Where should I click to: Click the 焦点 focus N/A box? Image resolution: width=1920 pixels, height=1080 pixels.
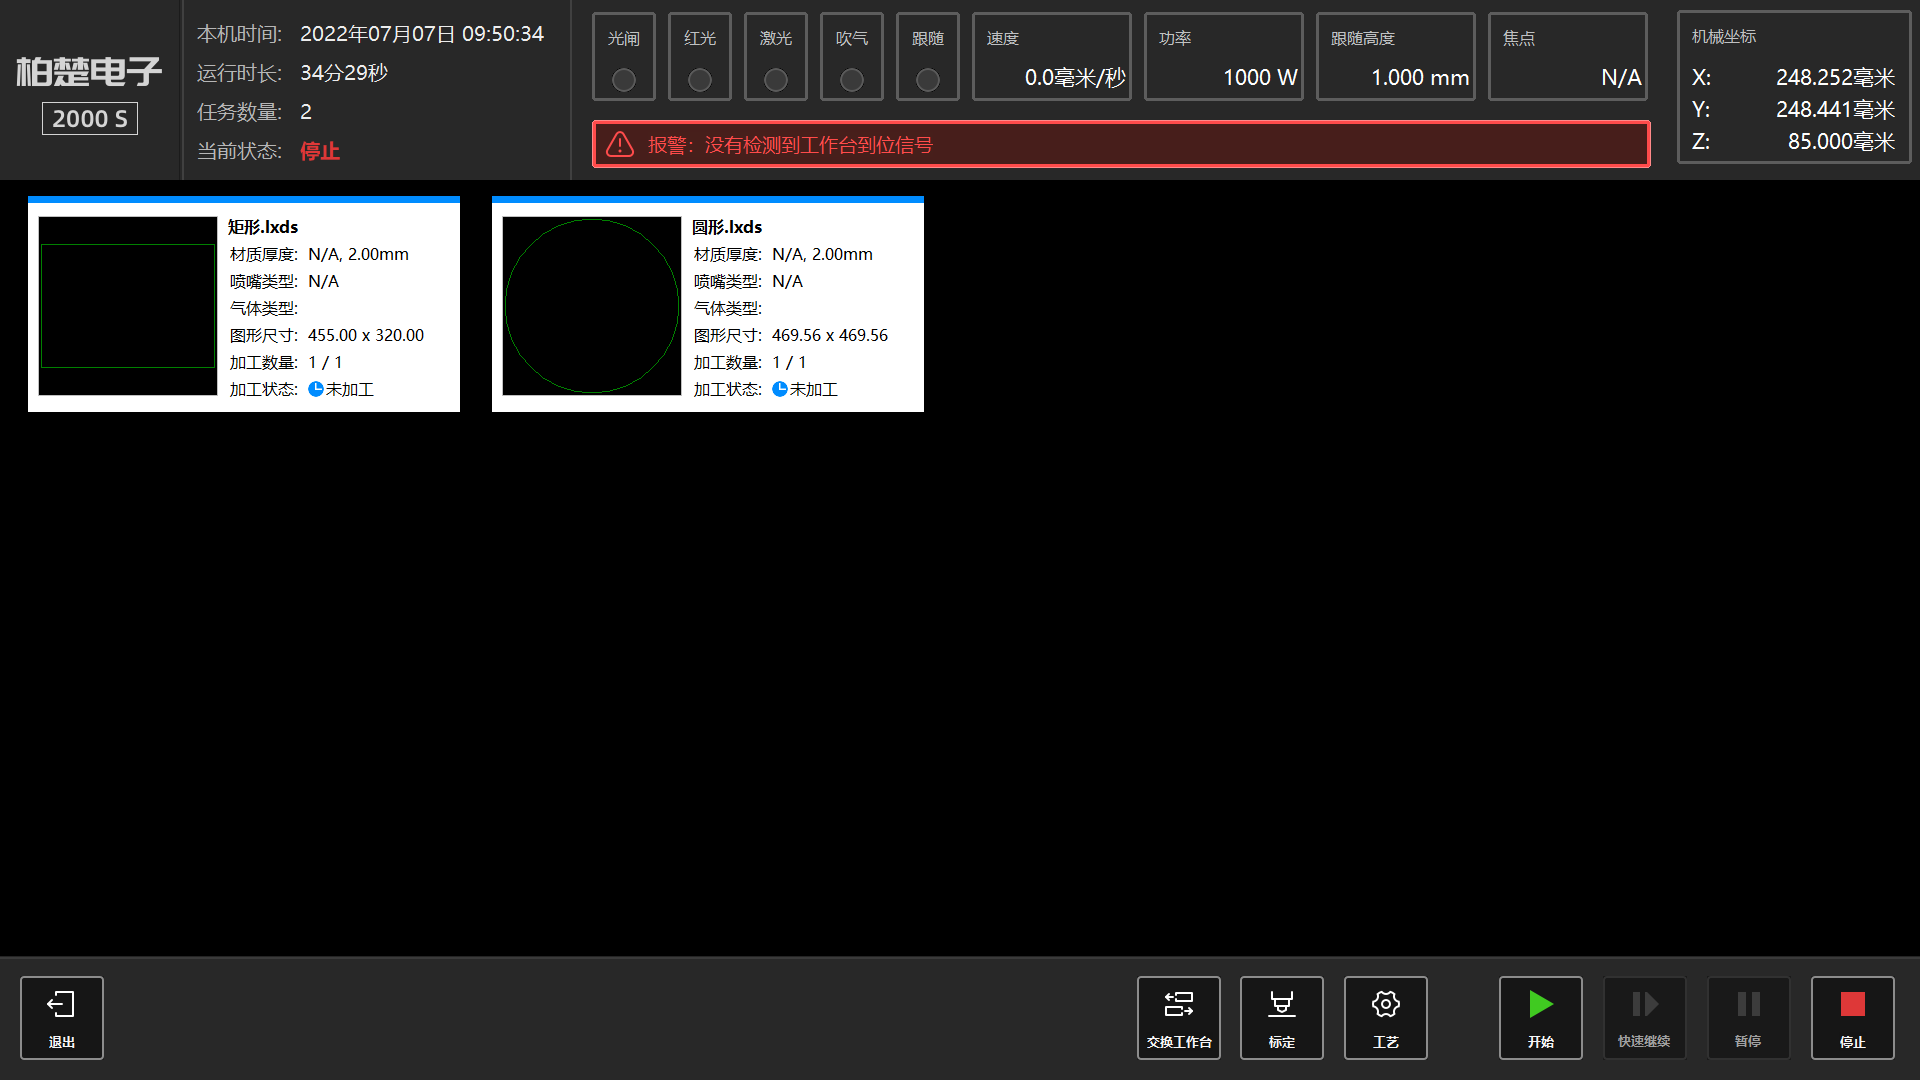coord(1568,57)
